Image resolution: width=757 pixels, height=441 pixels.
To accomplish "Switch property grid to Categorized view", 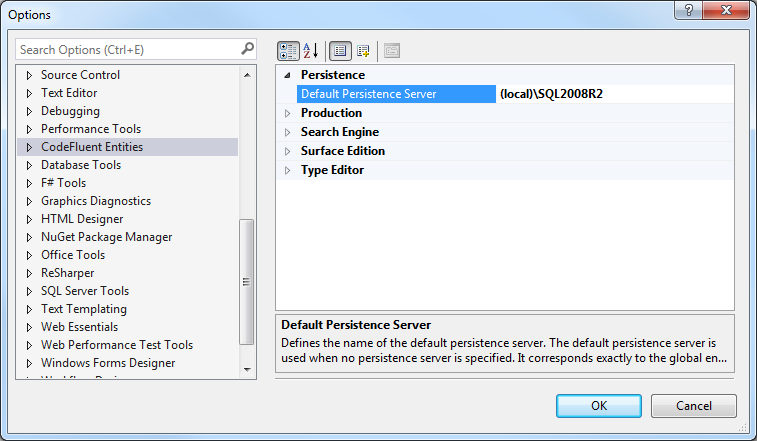I will click(287, 50).
